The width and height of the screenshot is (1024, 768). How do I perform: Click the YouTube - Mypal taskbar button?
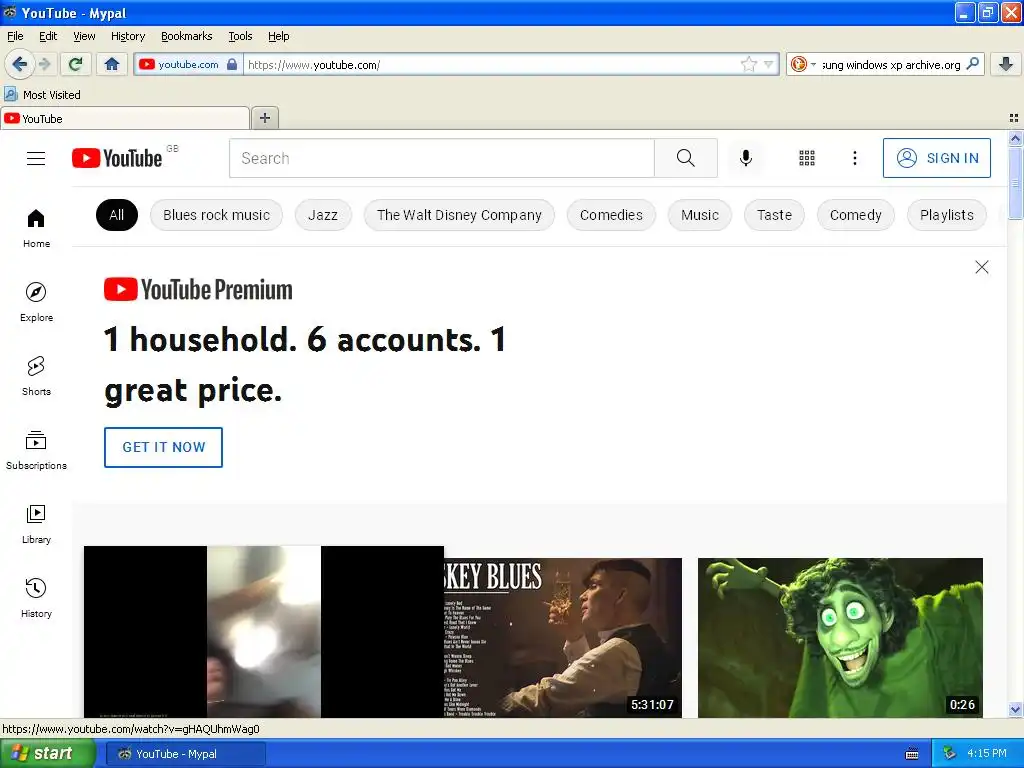pyautogui.click(x=185, y=754)
